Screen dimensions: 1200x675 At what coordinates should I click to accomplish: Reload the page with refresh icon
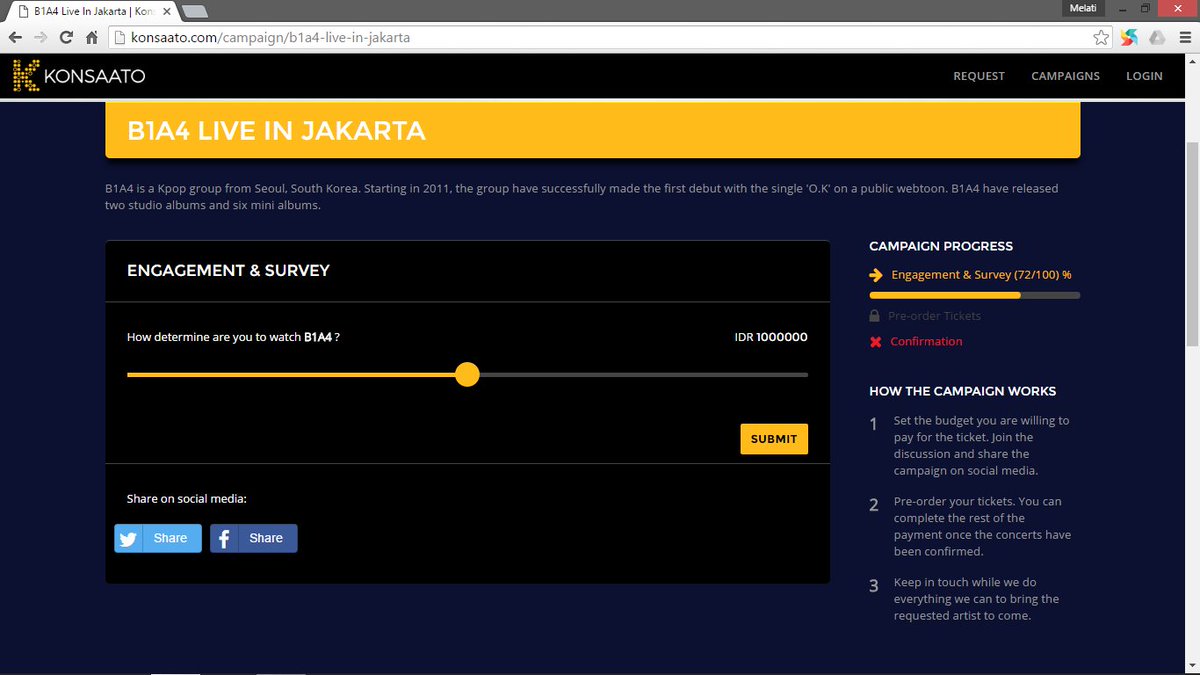coord(66,38)
